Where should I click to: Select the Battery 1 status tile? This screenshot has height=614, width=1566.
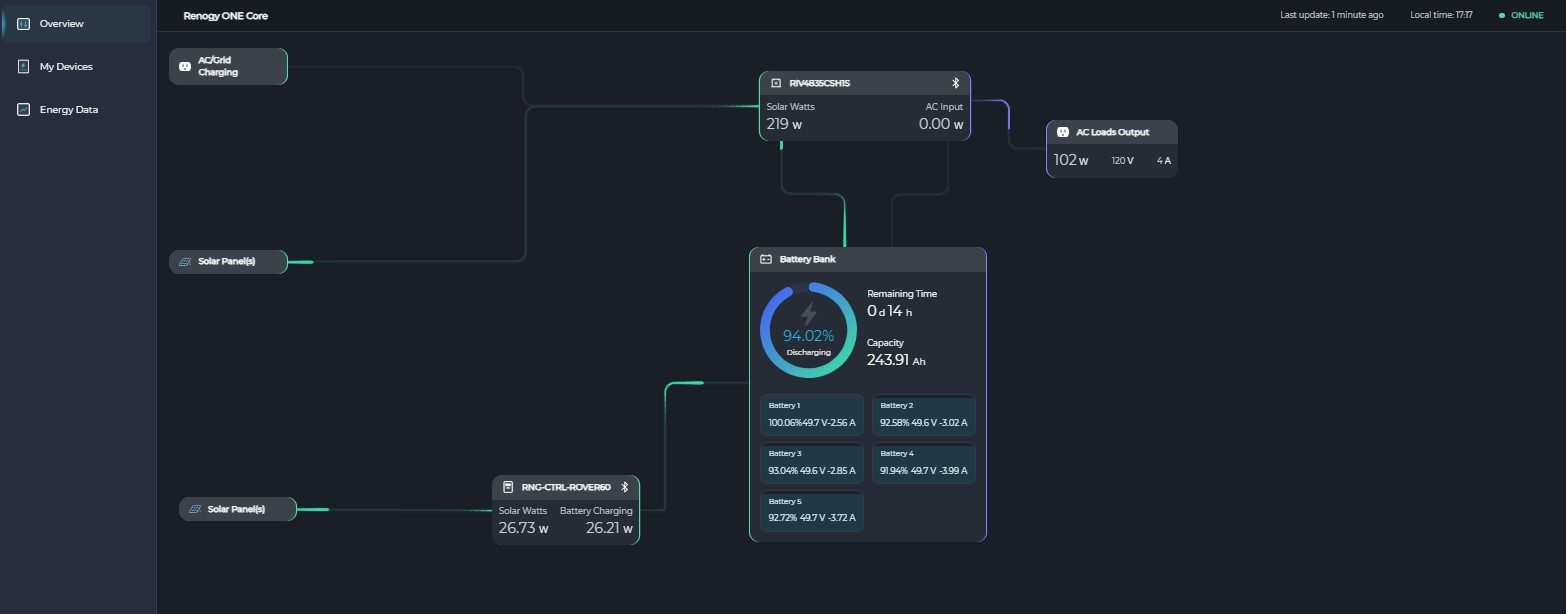pos(811,416)
